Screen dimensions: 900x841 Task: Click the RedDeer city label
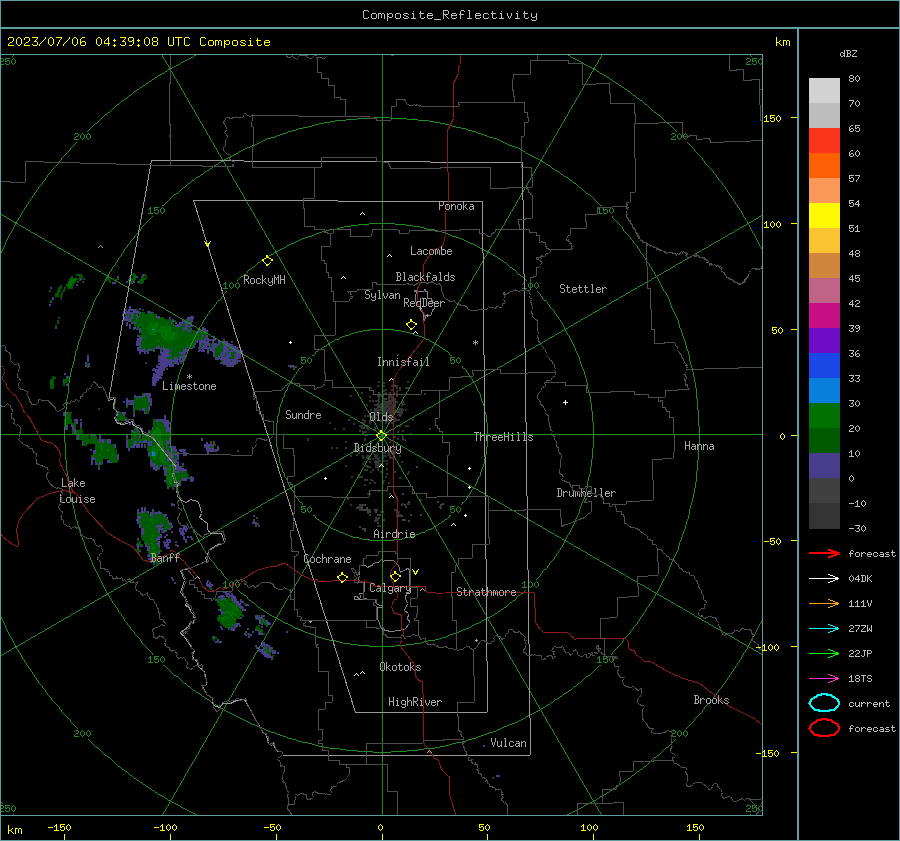tap(424, 303)
